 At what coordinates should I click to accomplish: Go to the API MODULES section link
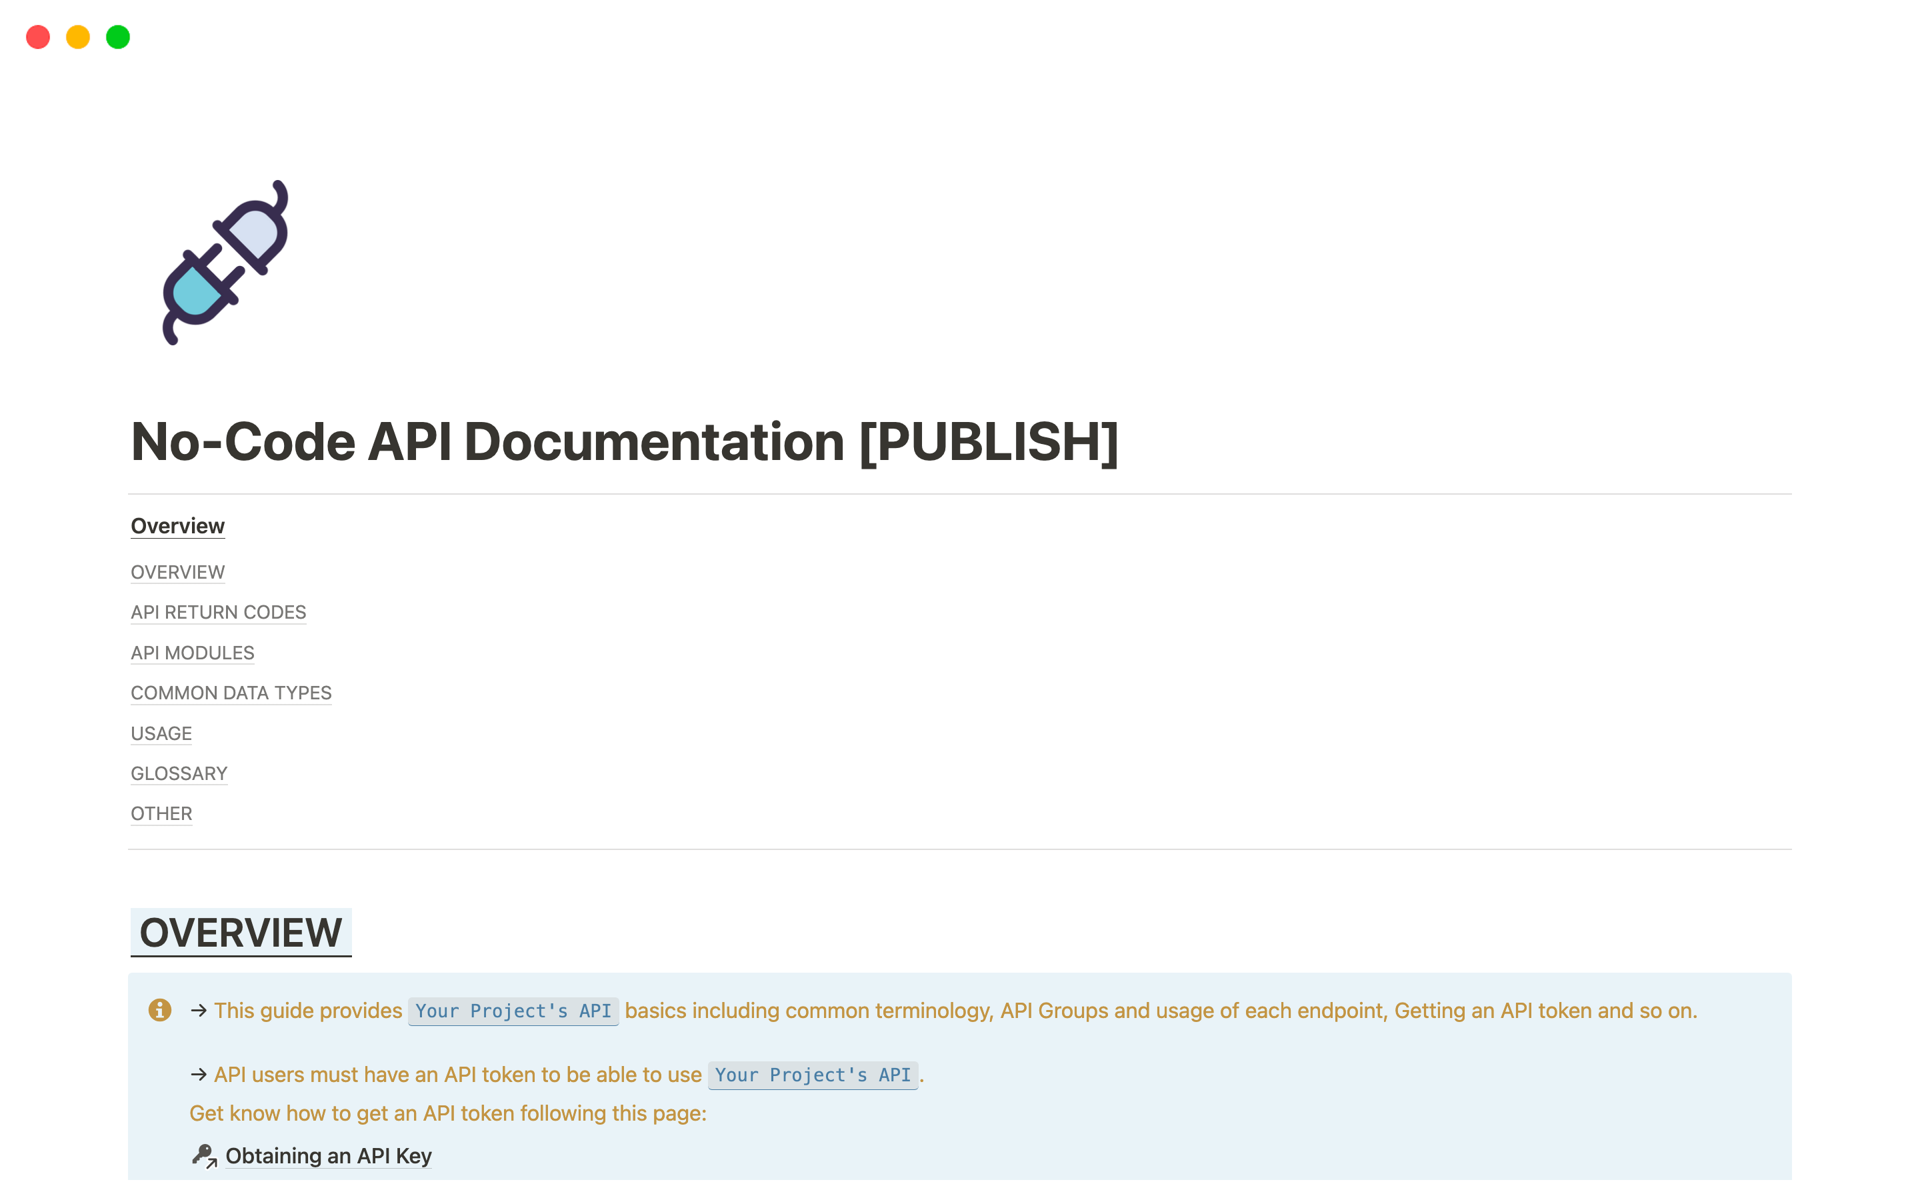pyautogui.click(x=192, y=653)
